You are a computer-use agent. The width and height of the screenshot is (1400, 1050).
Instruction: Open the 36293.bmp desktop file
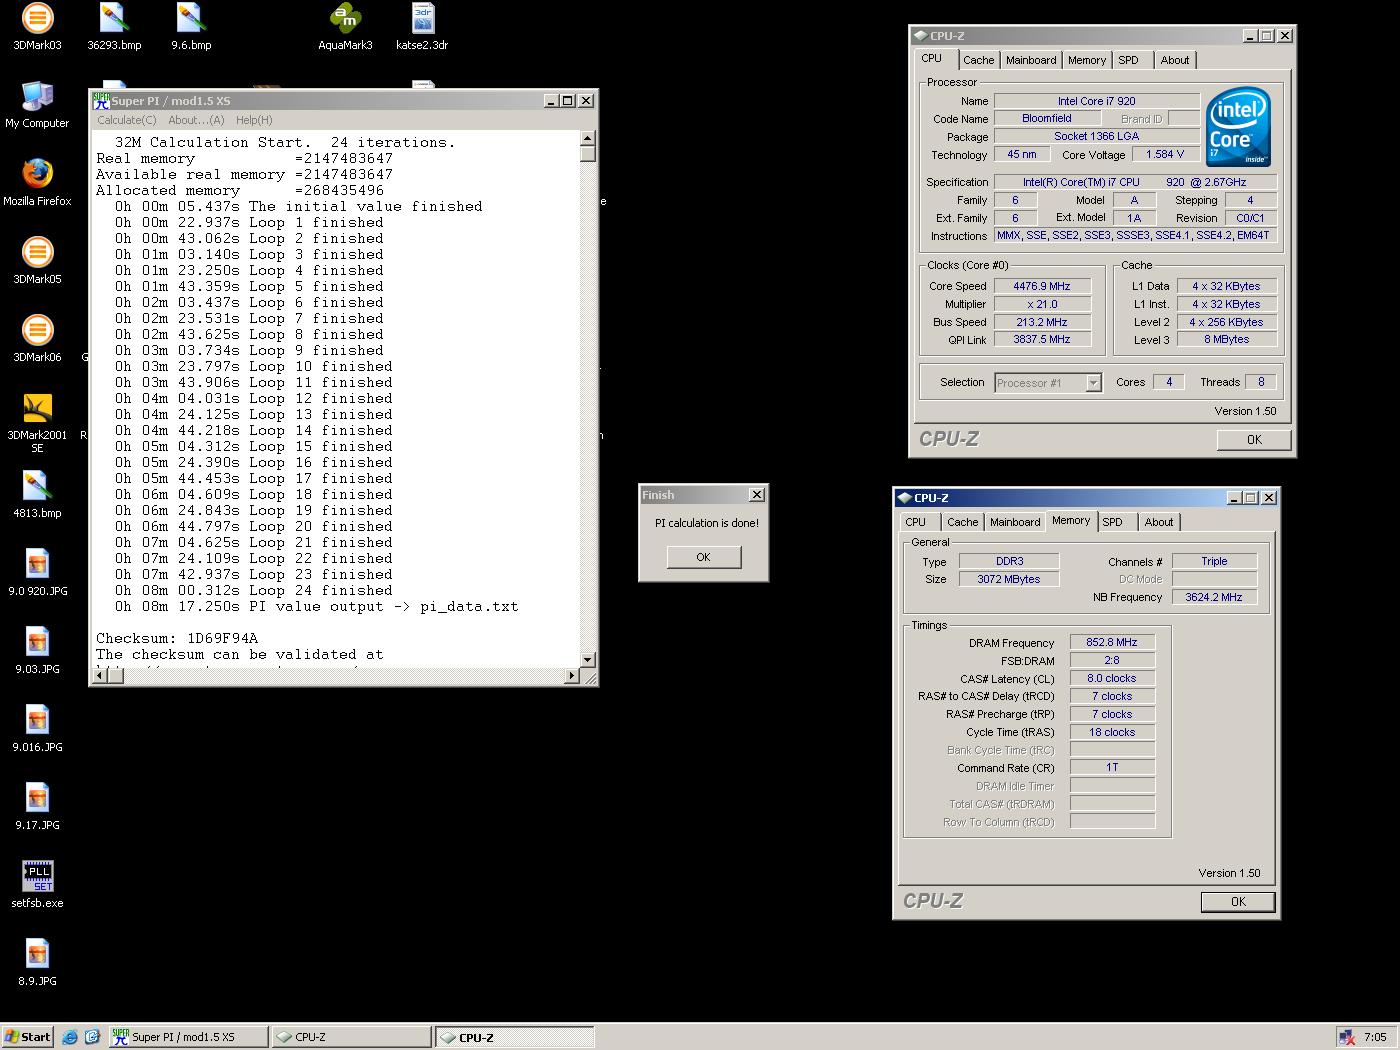click(114, 26)
